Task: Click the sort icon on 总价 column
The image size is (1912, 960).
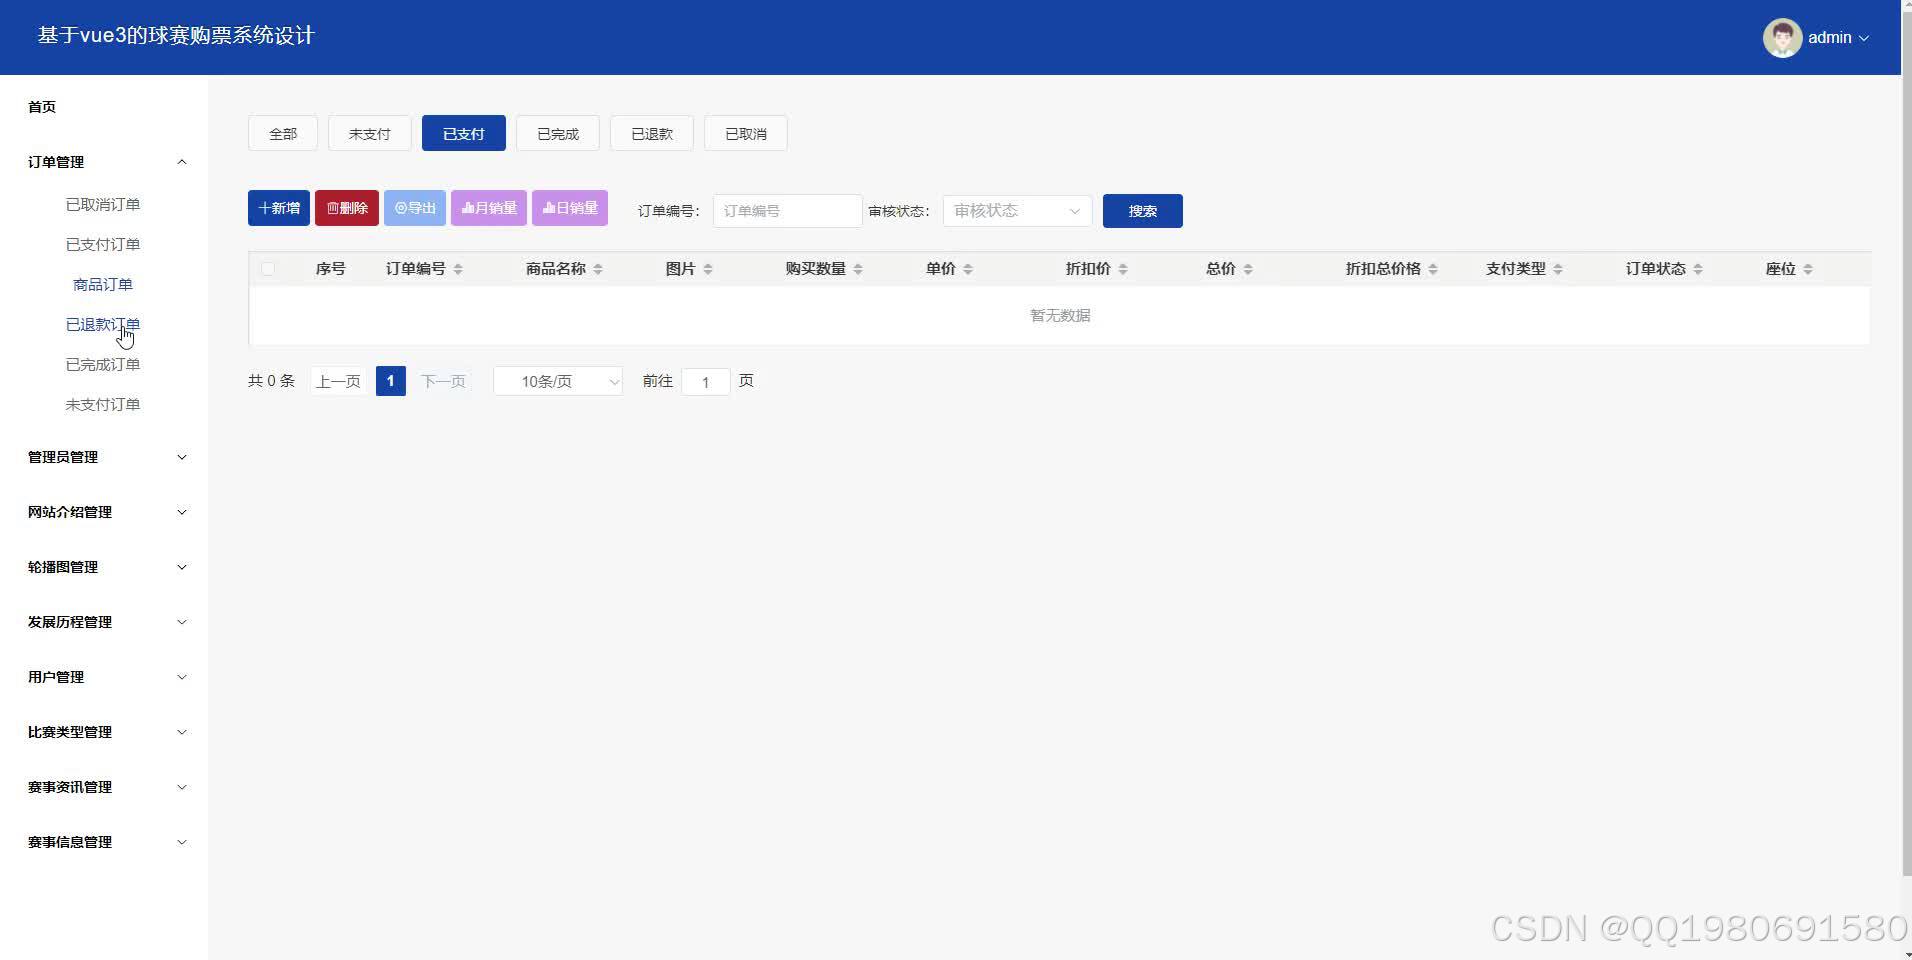Action: 1247,268
